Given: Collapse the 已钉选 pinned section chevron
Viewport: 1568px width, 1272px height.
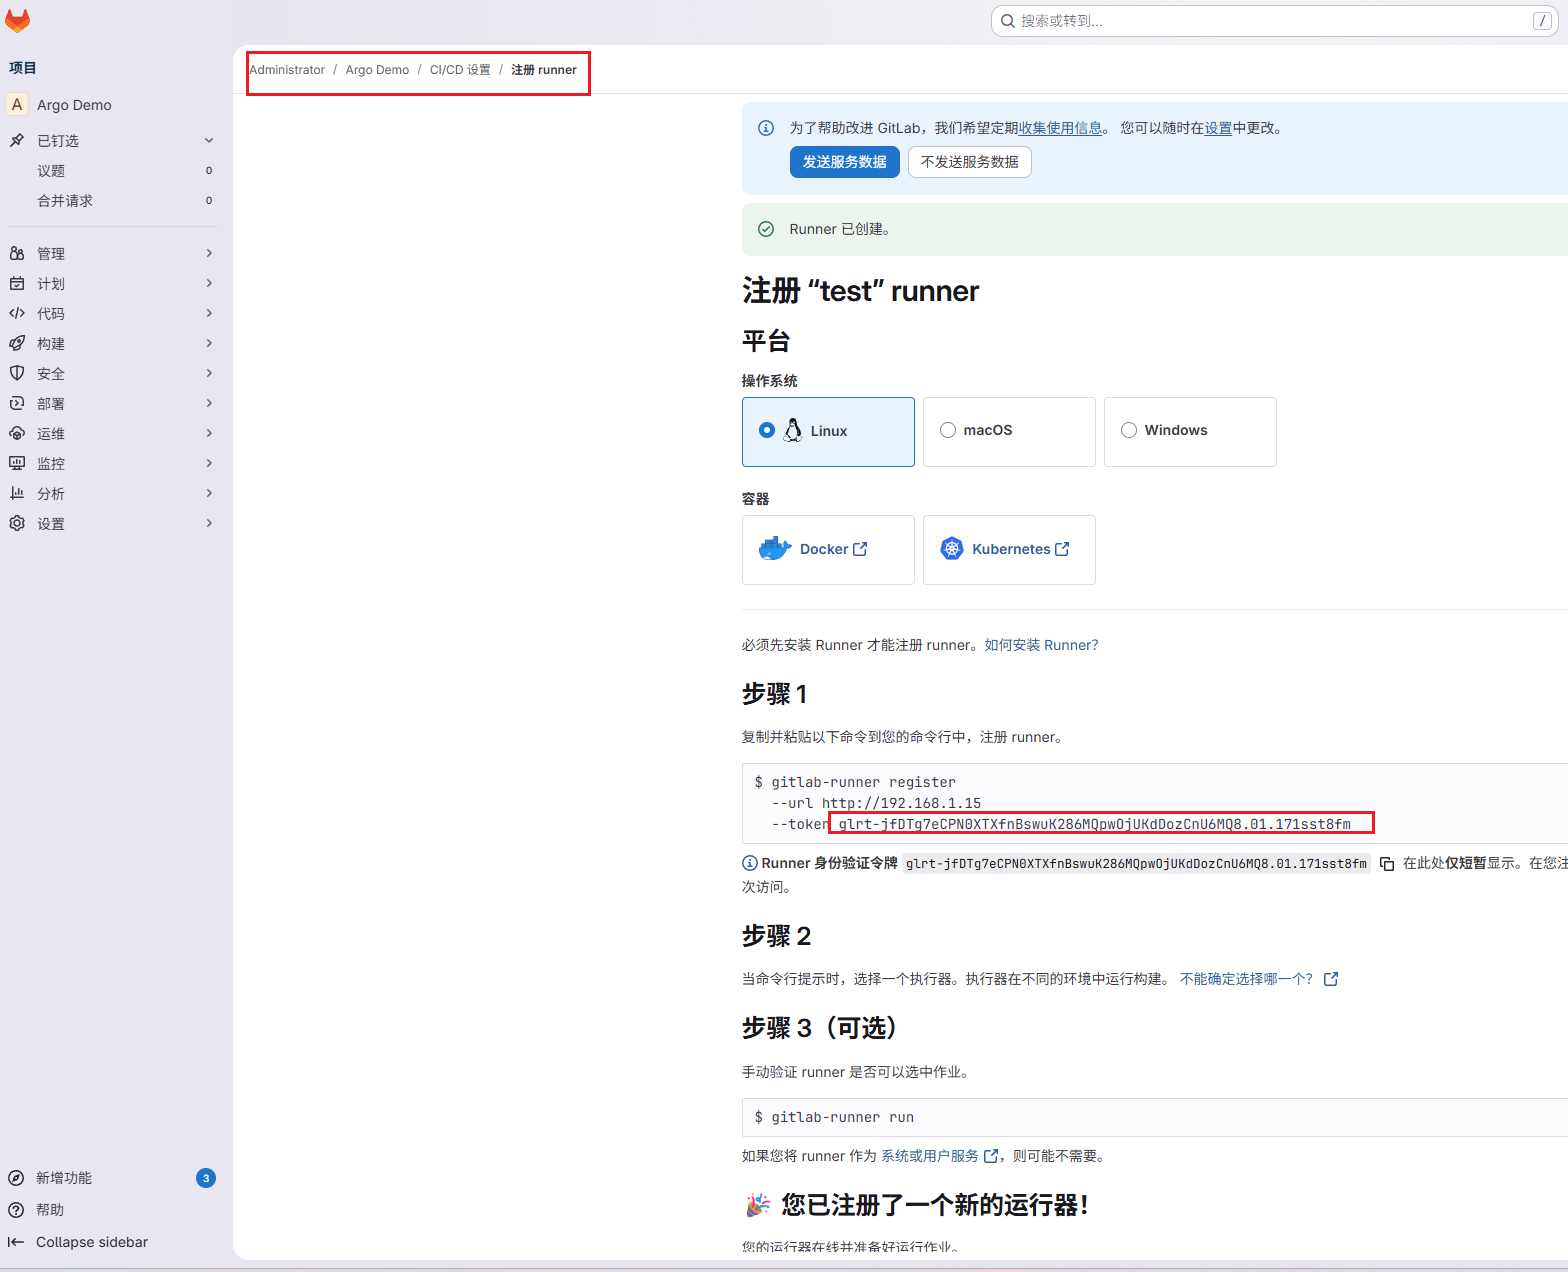Looking at the screenshot, I should coord(209,140).
